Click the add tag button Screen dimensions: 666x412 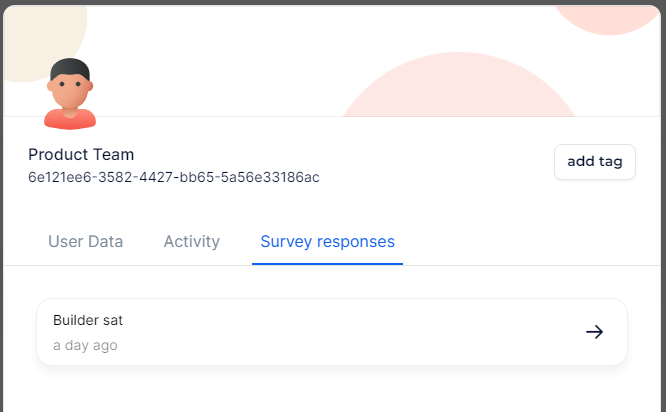pos(595,162)
